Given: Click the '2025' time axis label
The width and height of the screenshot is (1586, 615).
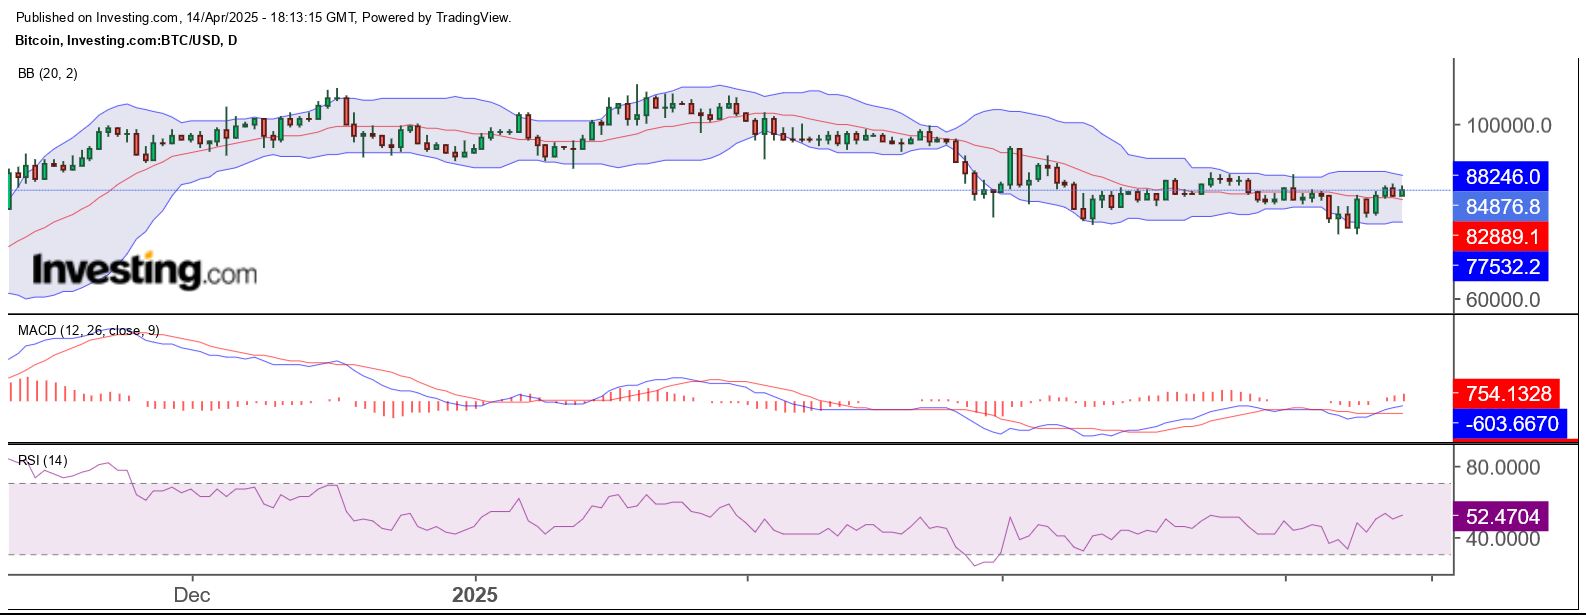Looking at the screenshot, I should click(475, 595).
